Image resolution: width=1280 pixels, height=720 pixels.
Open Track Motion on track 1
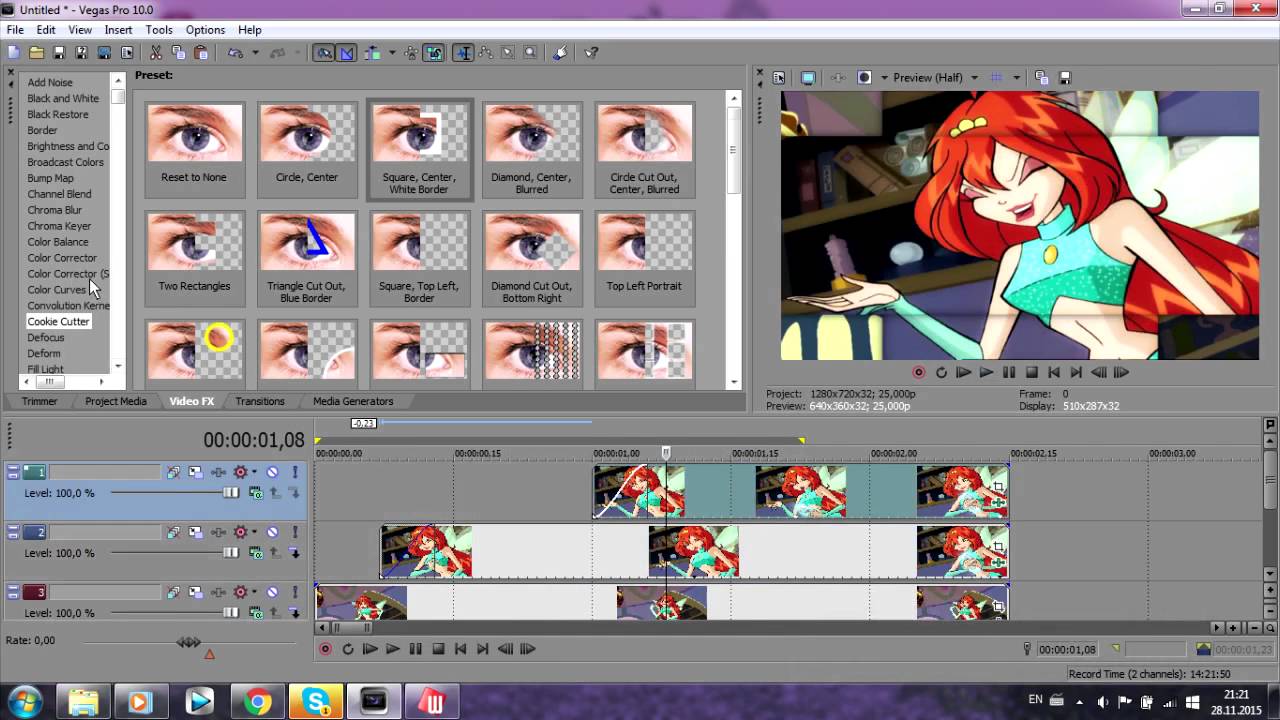(x=195, y=472)
